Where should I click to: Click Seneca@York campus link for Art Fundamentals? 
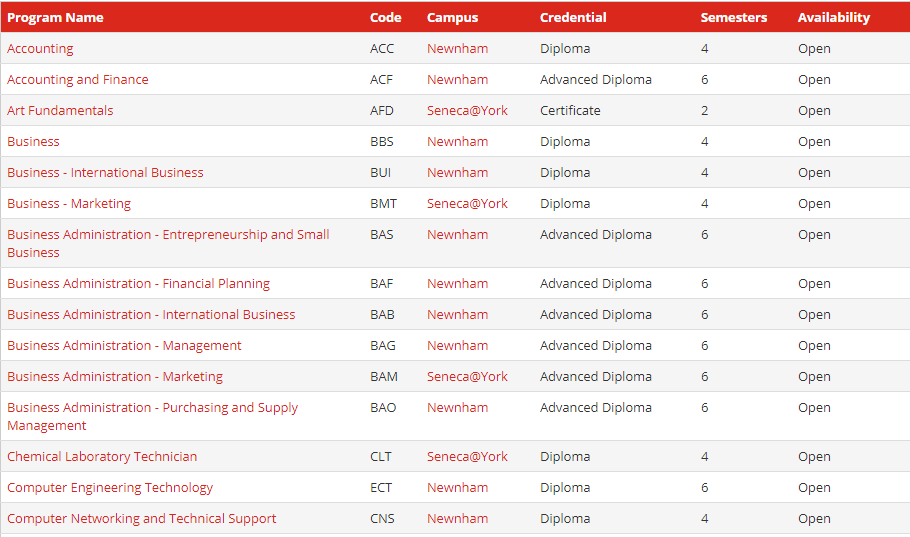tap(467, 111)
